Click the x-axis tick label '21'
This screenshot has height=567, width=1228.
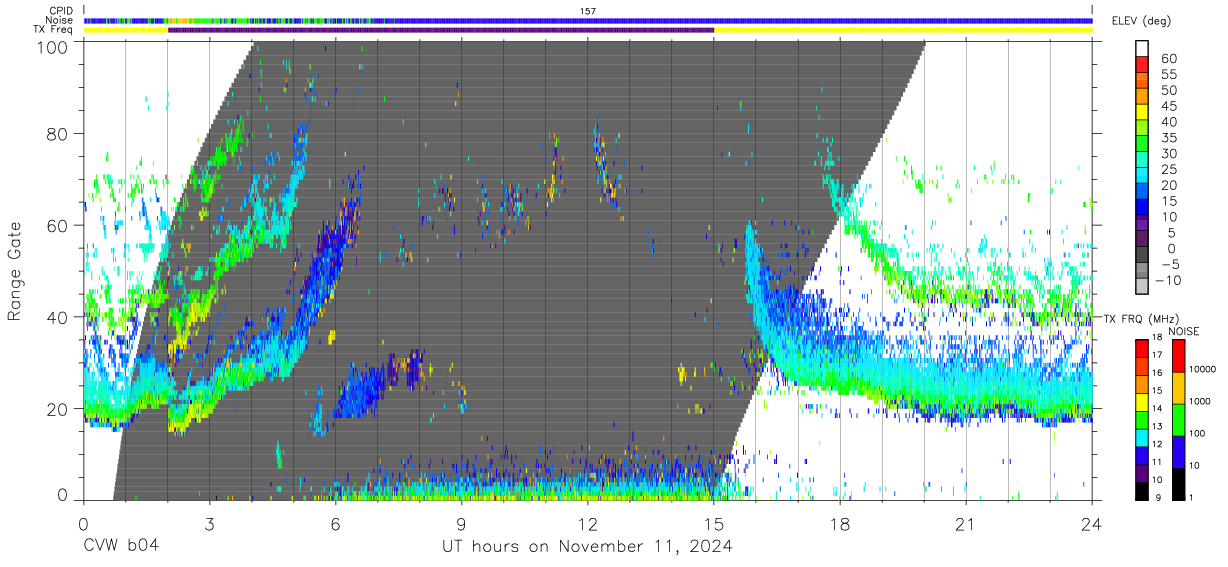tap(966, 524)
